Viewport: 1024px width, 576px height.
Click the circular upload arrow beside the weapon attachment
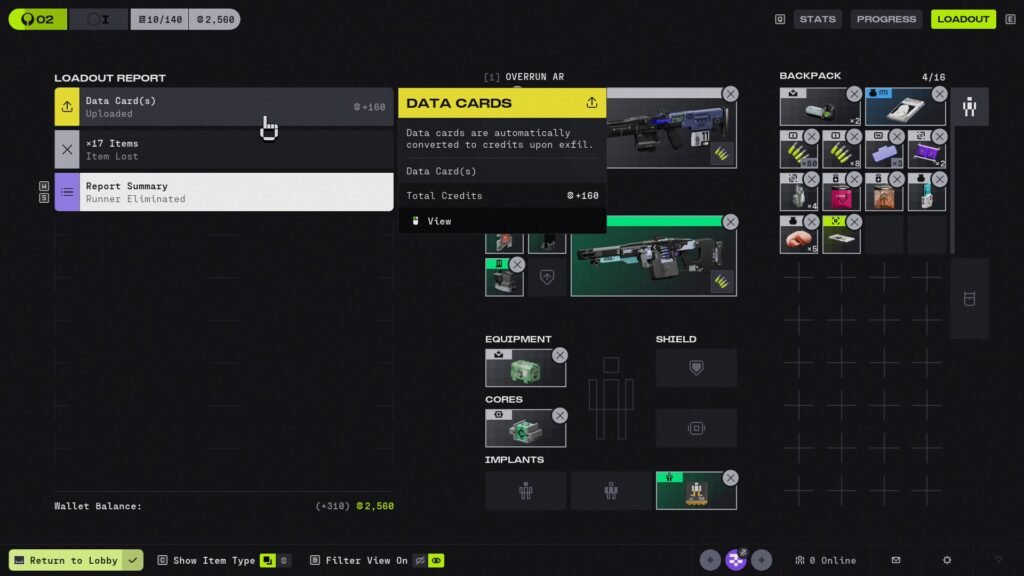point(547,278)
